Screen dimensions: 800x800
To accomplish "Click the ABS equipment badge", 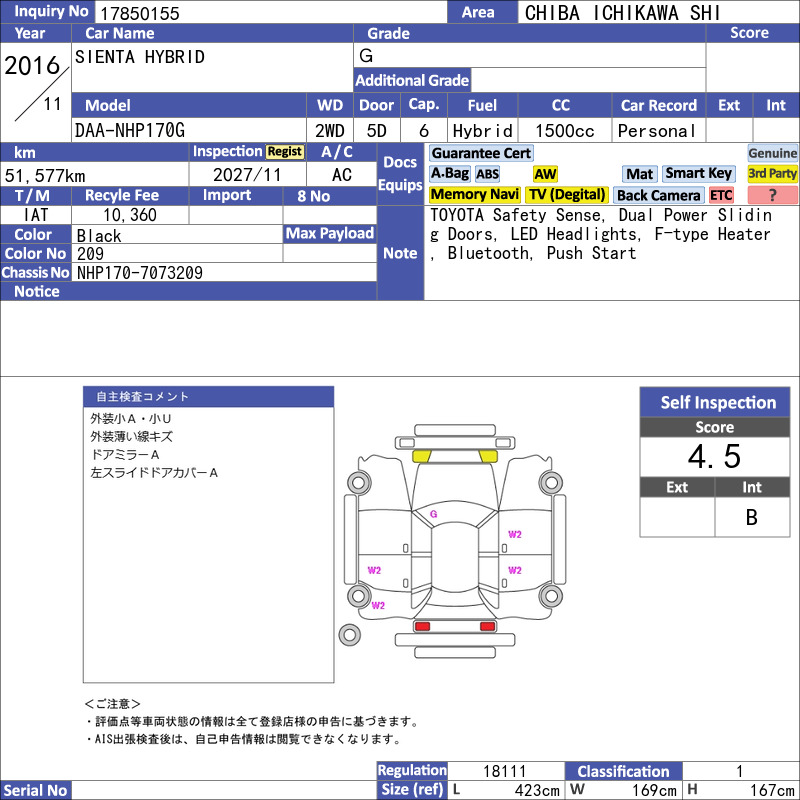I will click(x=487, y=174).
